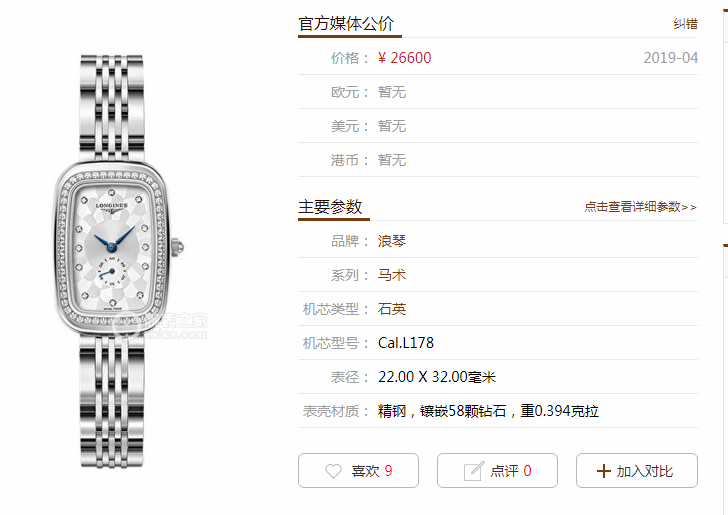Click the watch dial with blue hands

coord(112,248)
